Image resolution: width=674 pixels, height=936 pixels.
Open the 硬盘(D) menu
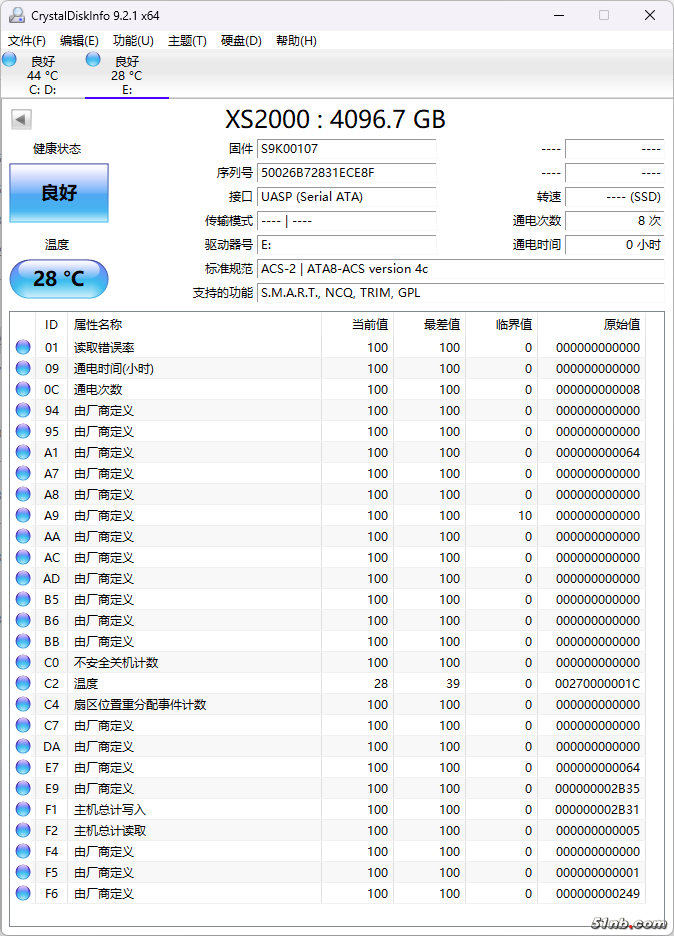click(241, 41)
